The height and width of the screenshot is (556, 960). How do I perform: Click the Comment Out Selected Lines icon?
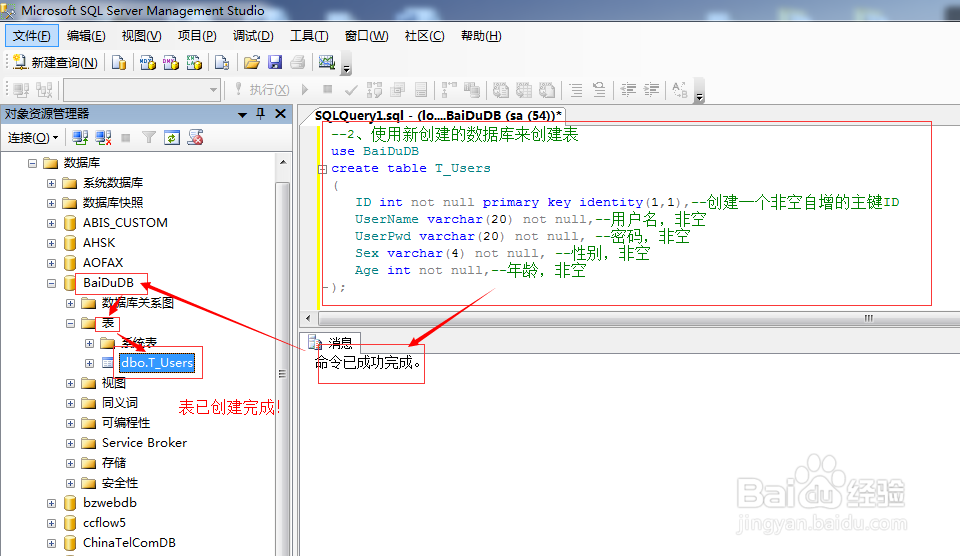point(576,90)
